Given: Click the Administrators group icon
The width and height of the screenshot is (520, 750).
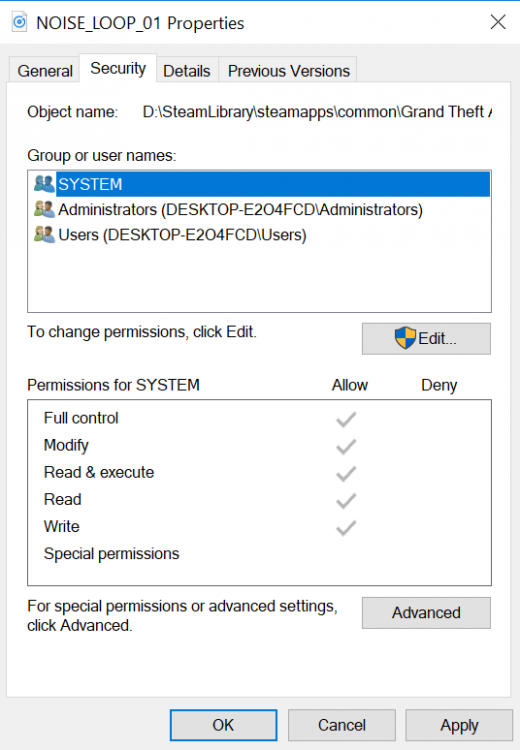Looking at the screenshot, I should (x=44, y=209).
